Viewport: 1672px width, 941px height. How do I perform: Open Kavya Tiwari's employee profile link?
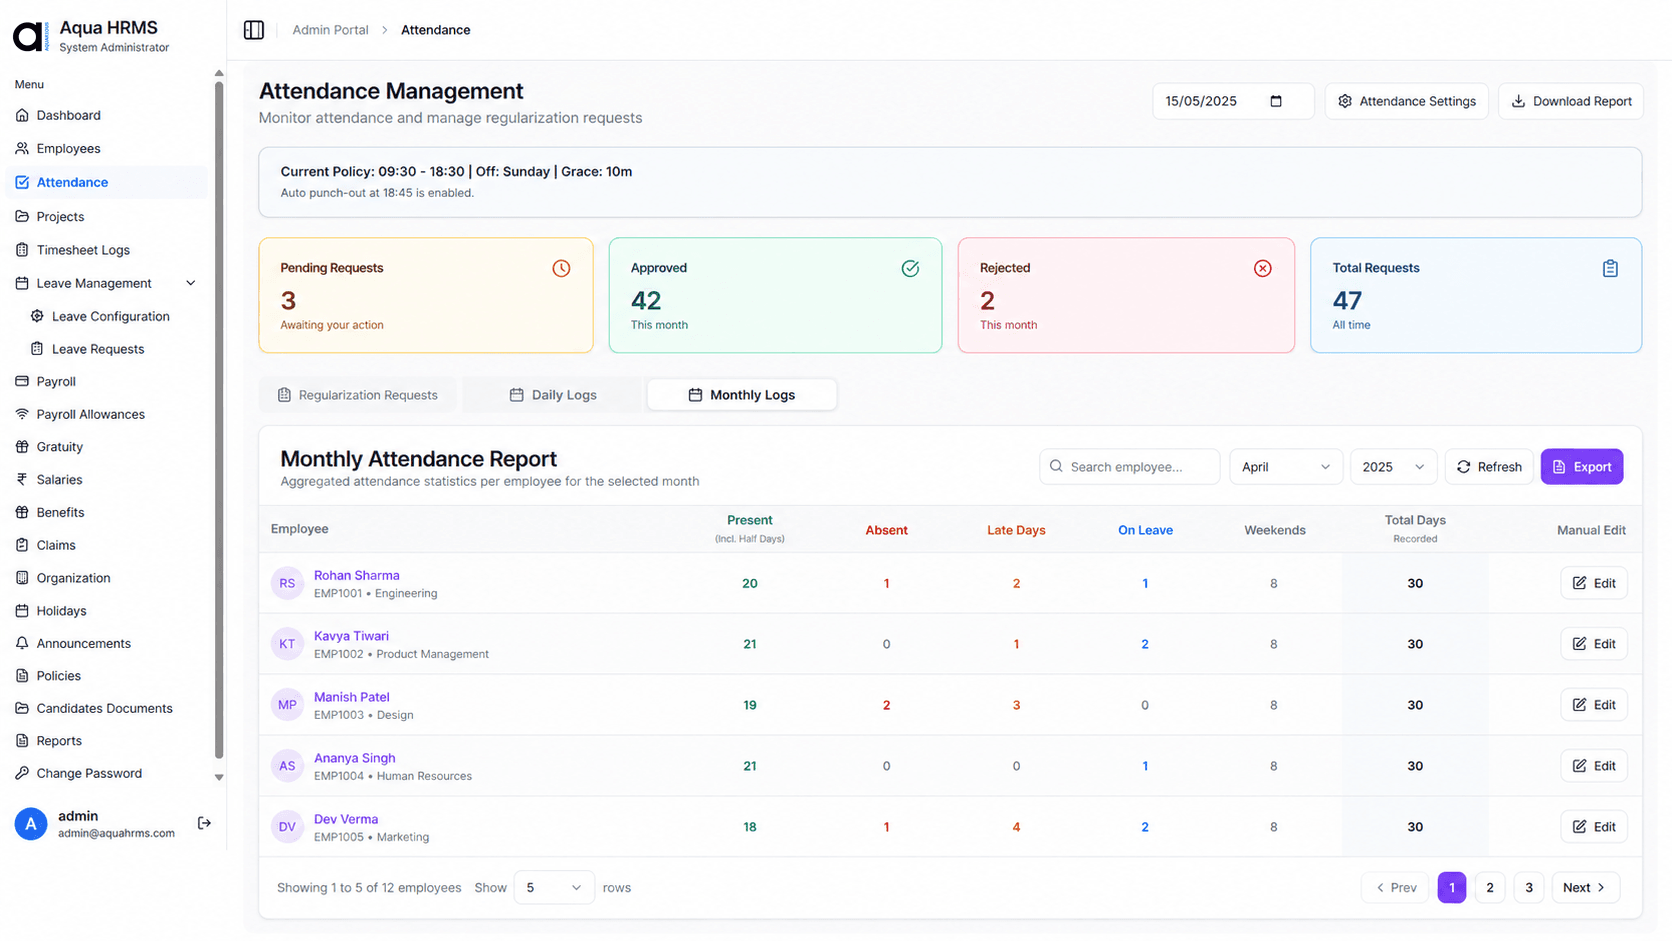(351, 636)
